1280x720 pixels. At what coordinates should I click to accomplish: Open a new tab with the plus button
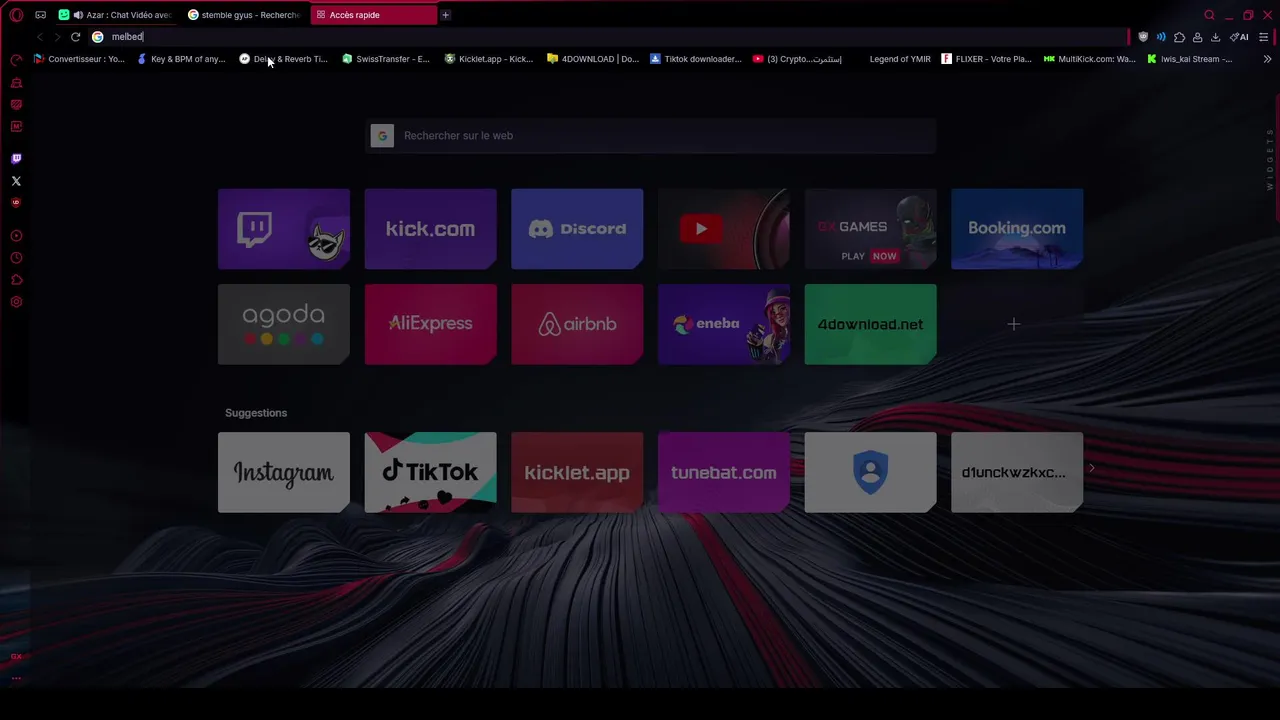445,15
